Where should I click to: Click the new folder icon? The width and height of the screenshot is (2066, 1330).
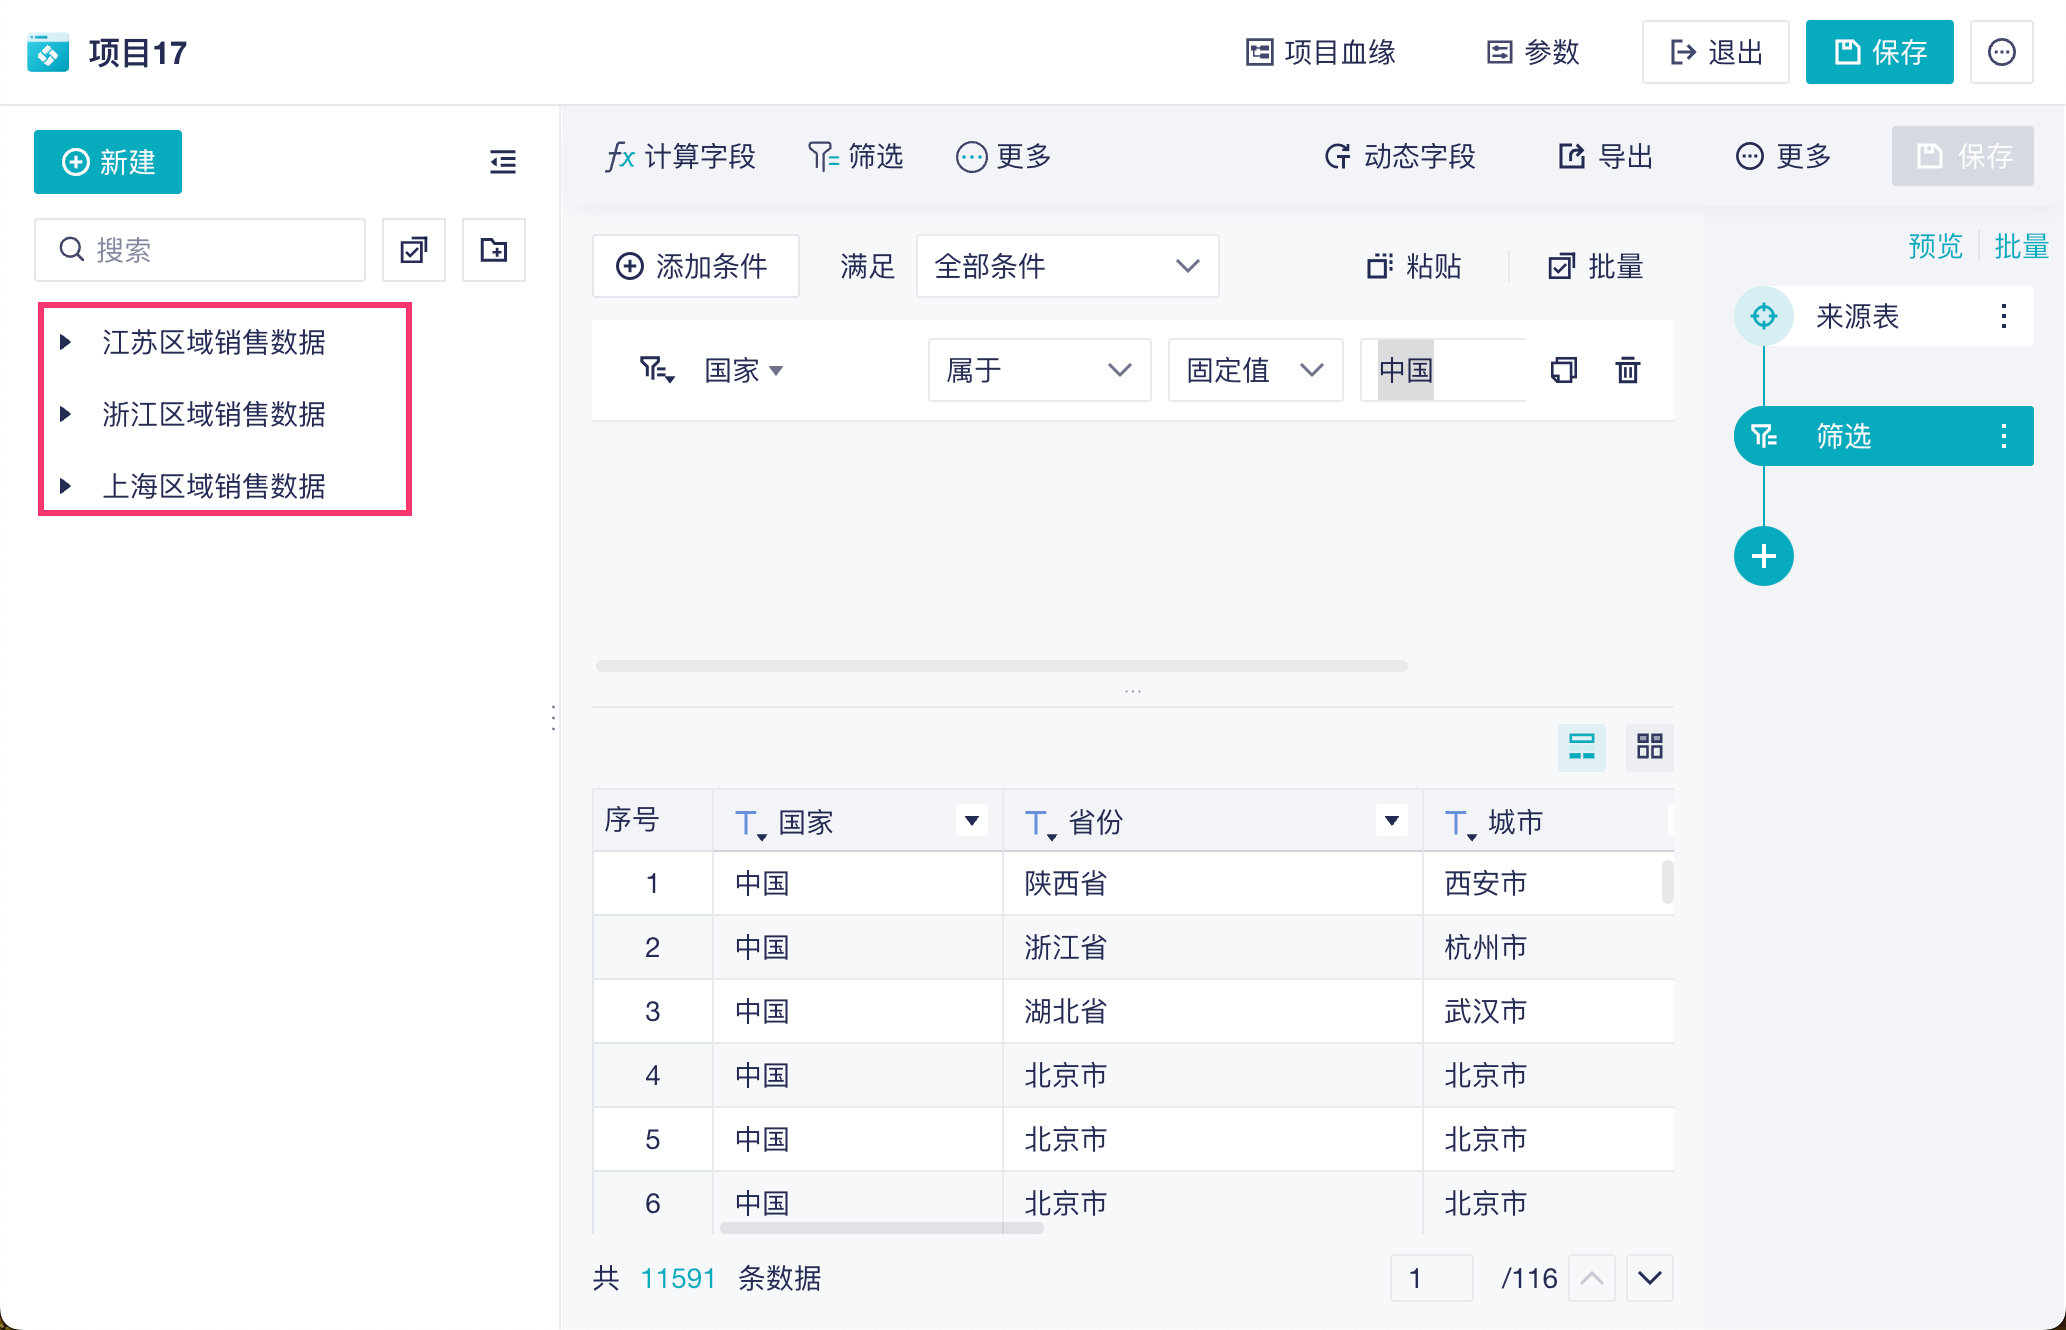493,250
